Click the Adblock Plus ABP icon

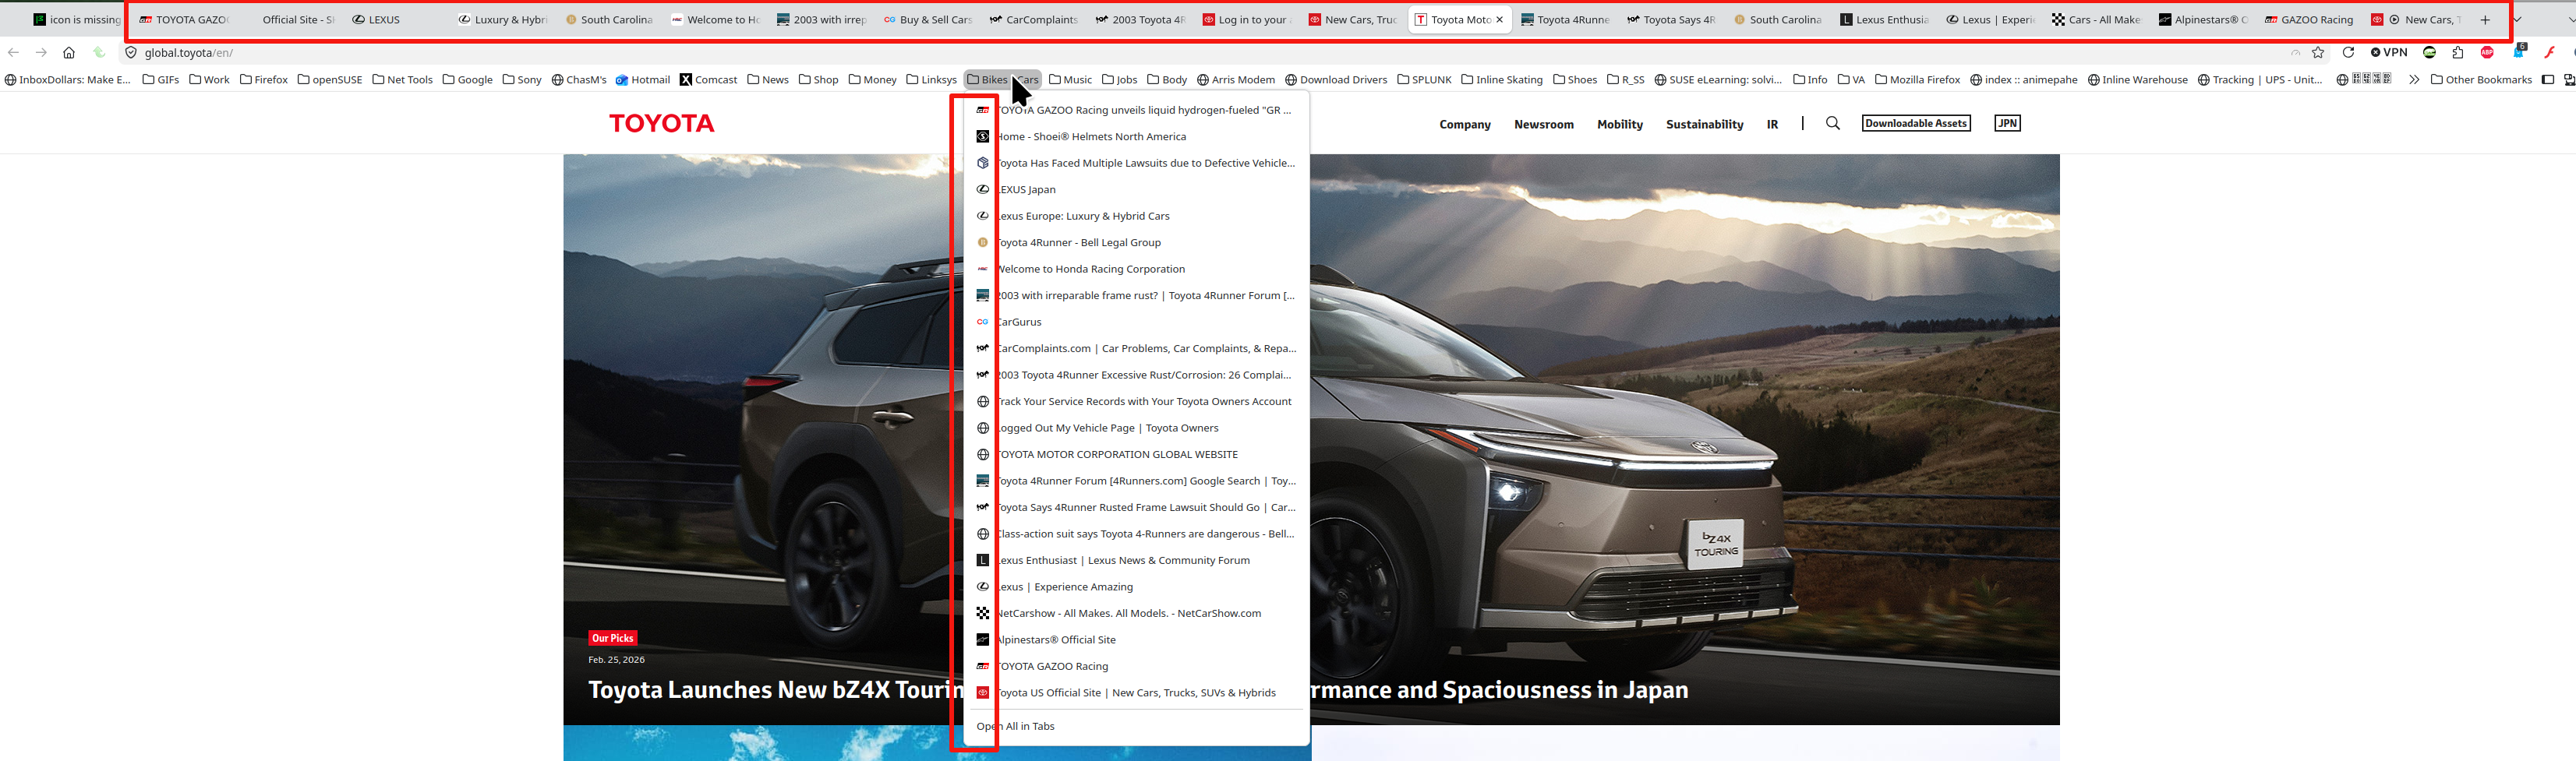(x=2487, y=53)
